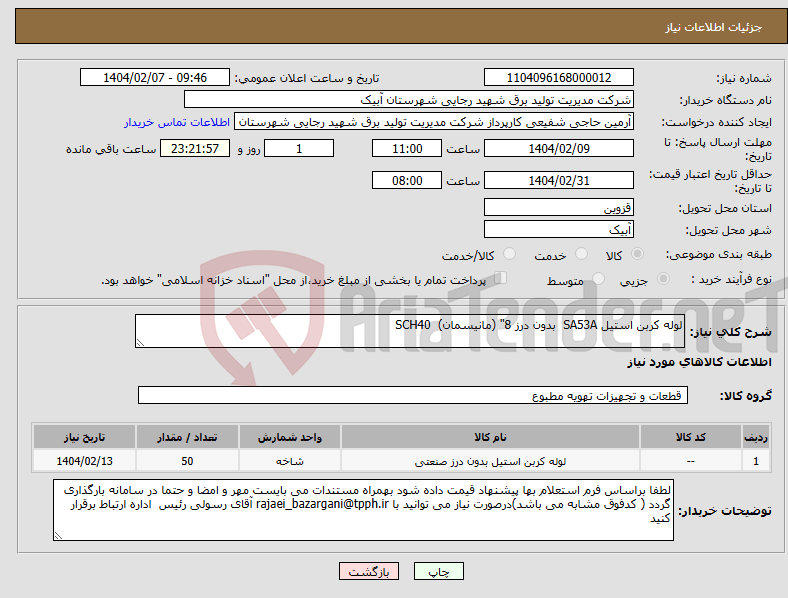Click the اطلاعات کالاهای مورد نیاز heading
The width and height of the screenshot is (788, 598).
pyautogui.click(x=699, y=362)
